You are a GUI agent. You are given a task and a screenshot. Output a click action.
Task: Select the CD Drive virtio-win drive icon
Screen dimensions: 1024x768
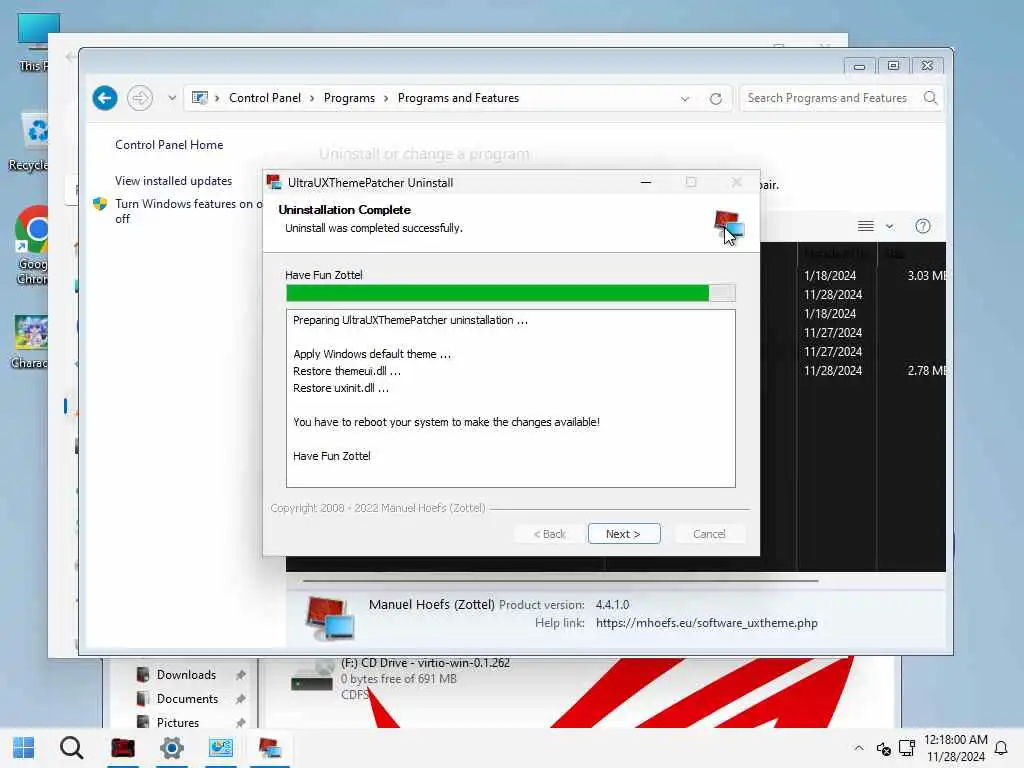pyautogui.click(x=312, y=677)
